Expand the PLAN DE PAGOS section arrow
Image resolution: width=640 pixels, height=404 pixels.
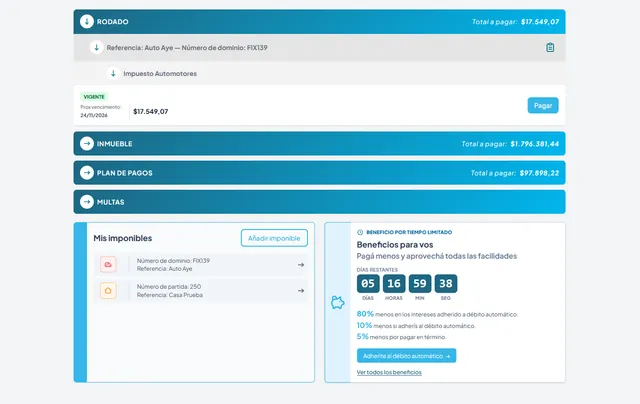pos(87,173)
